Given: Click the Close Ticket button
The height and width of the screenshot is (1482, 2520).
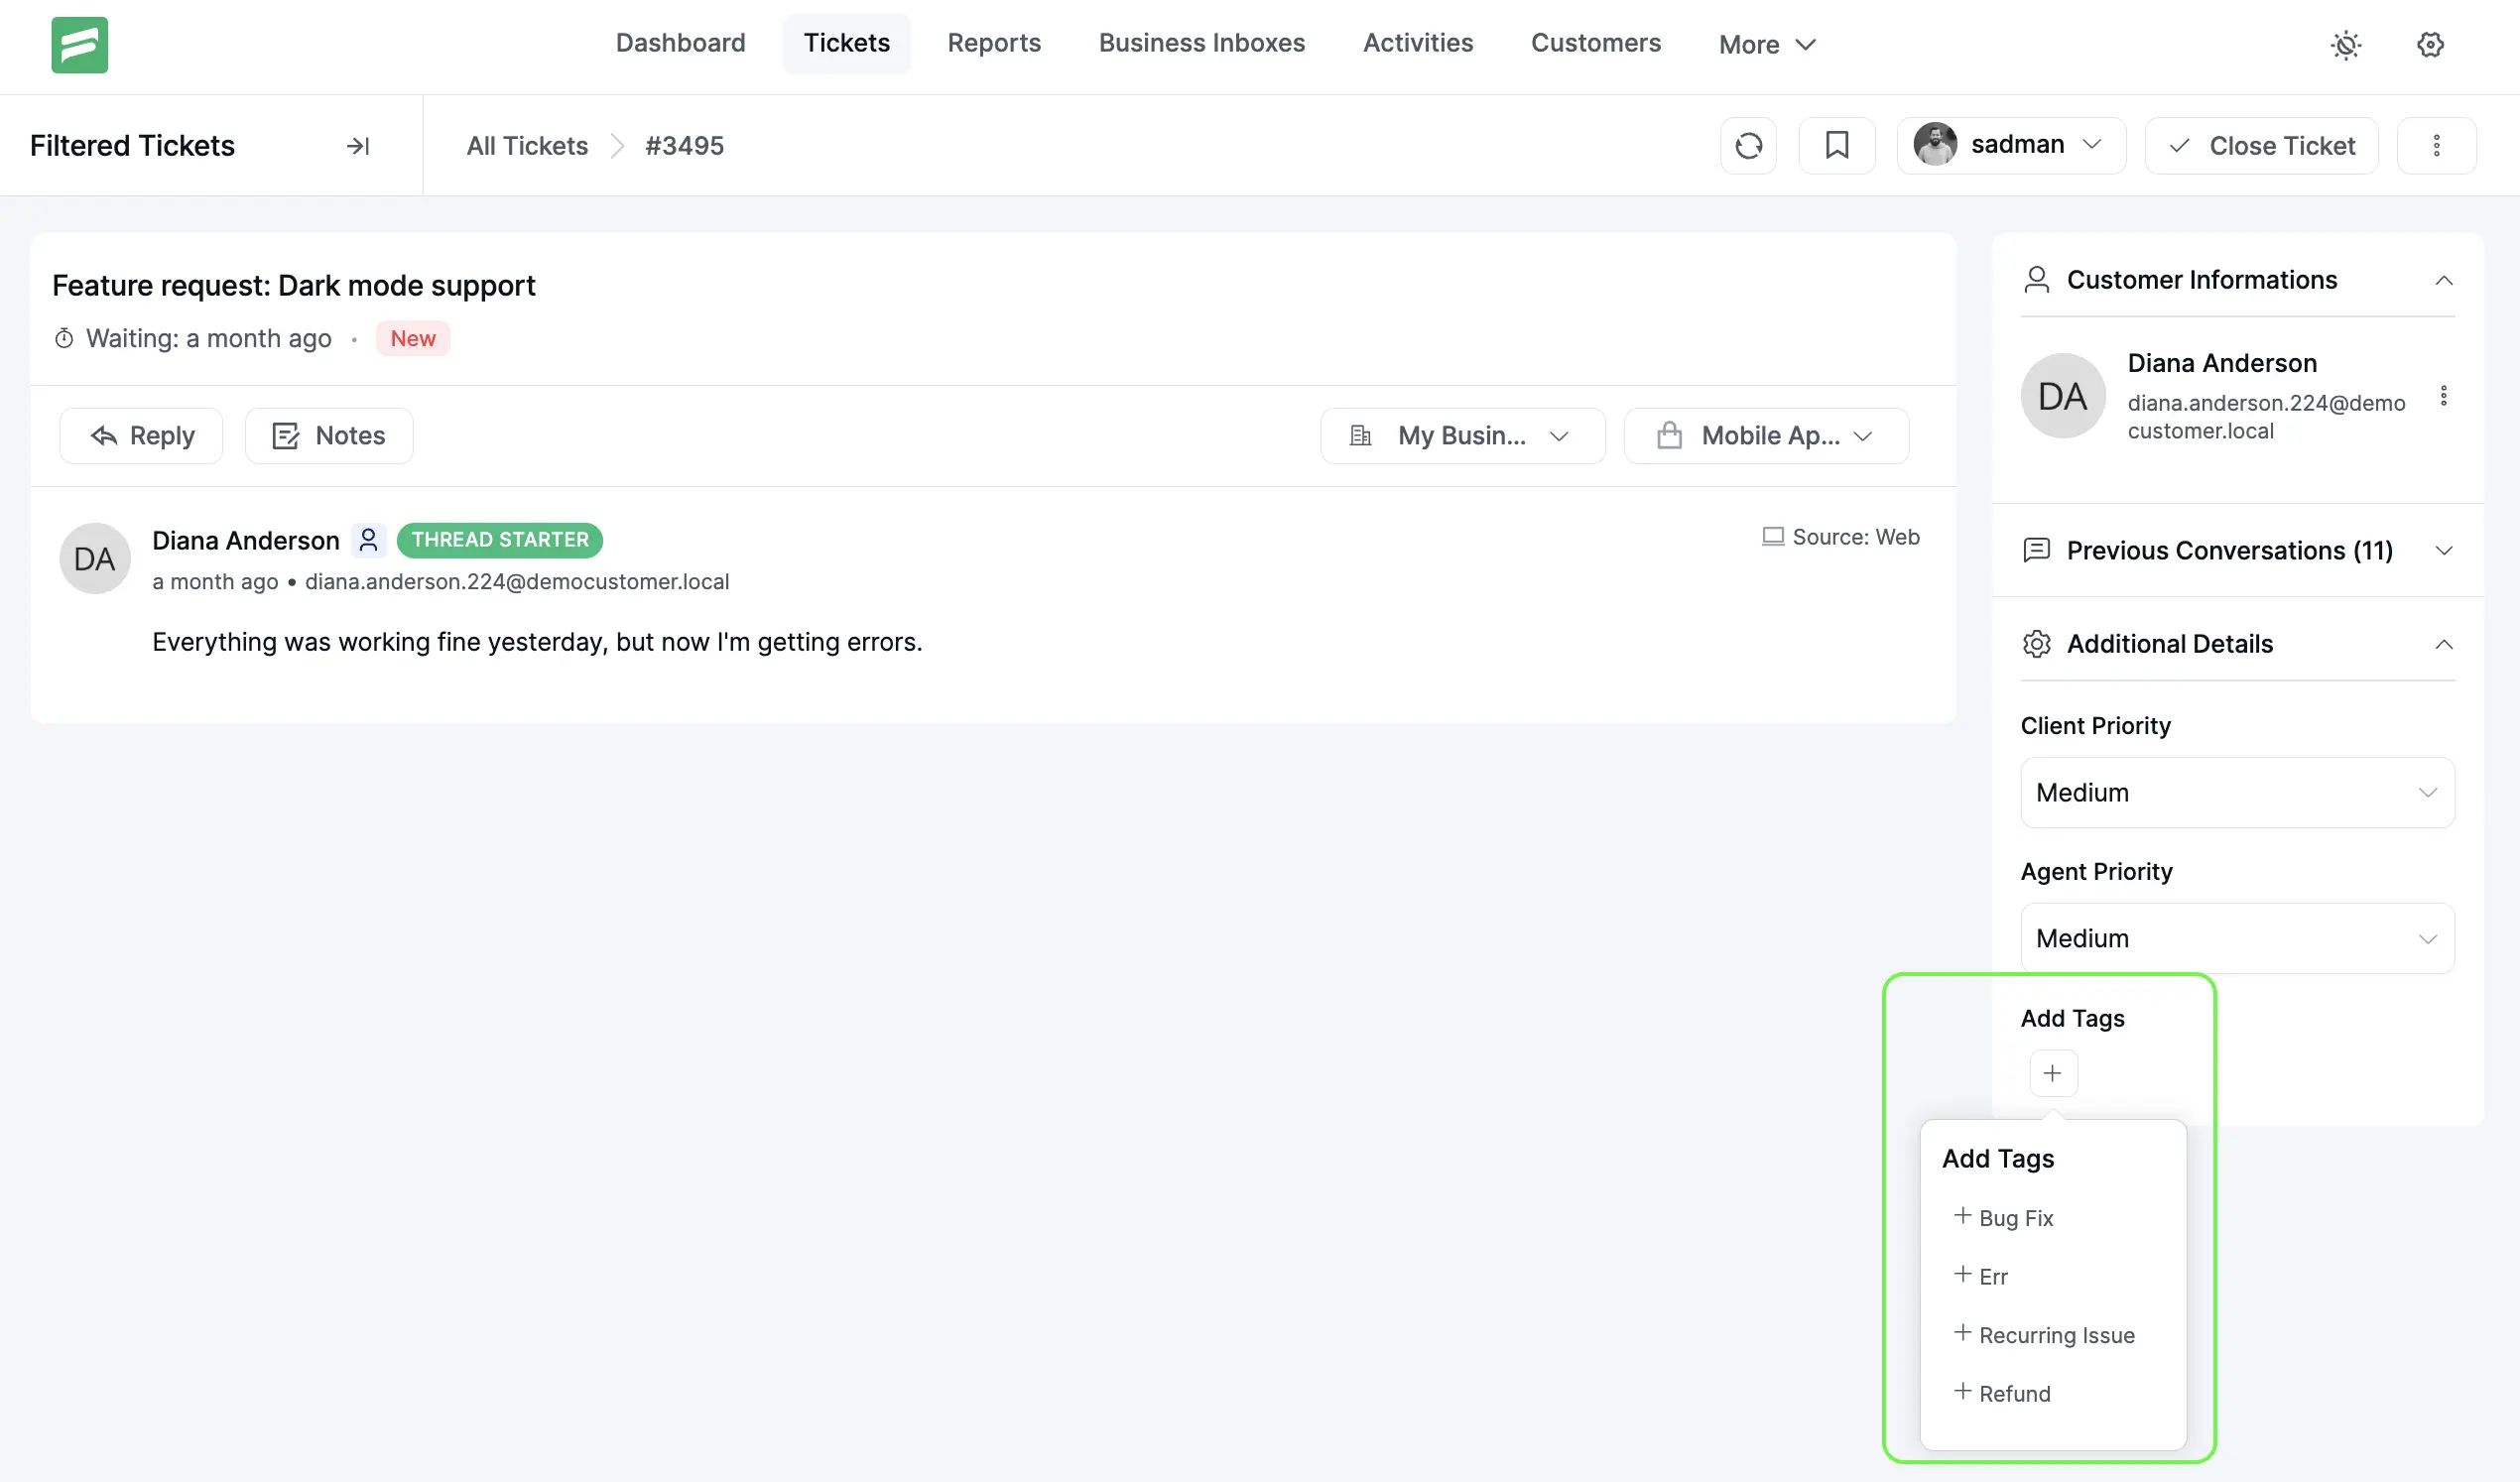Looking at the screenshot, I should click(x=2261, y=146).
